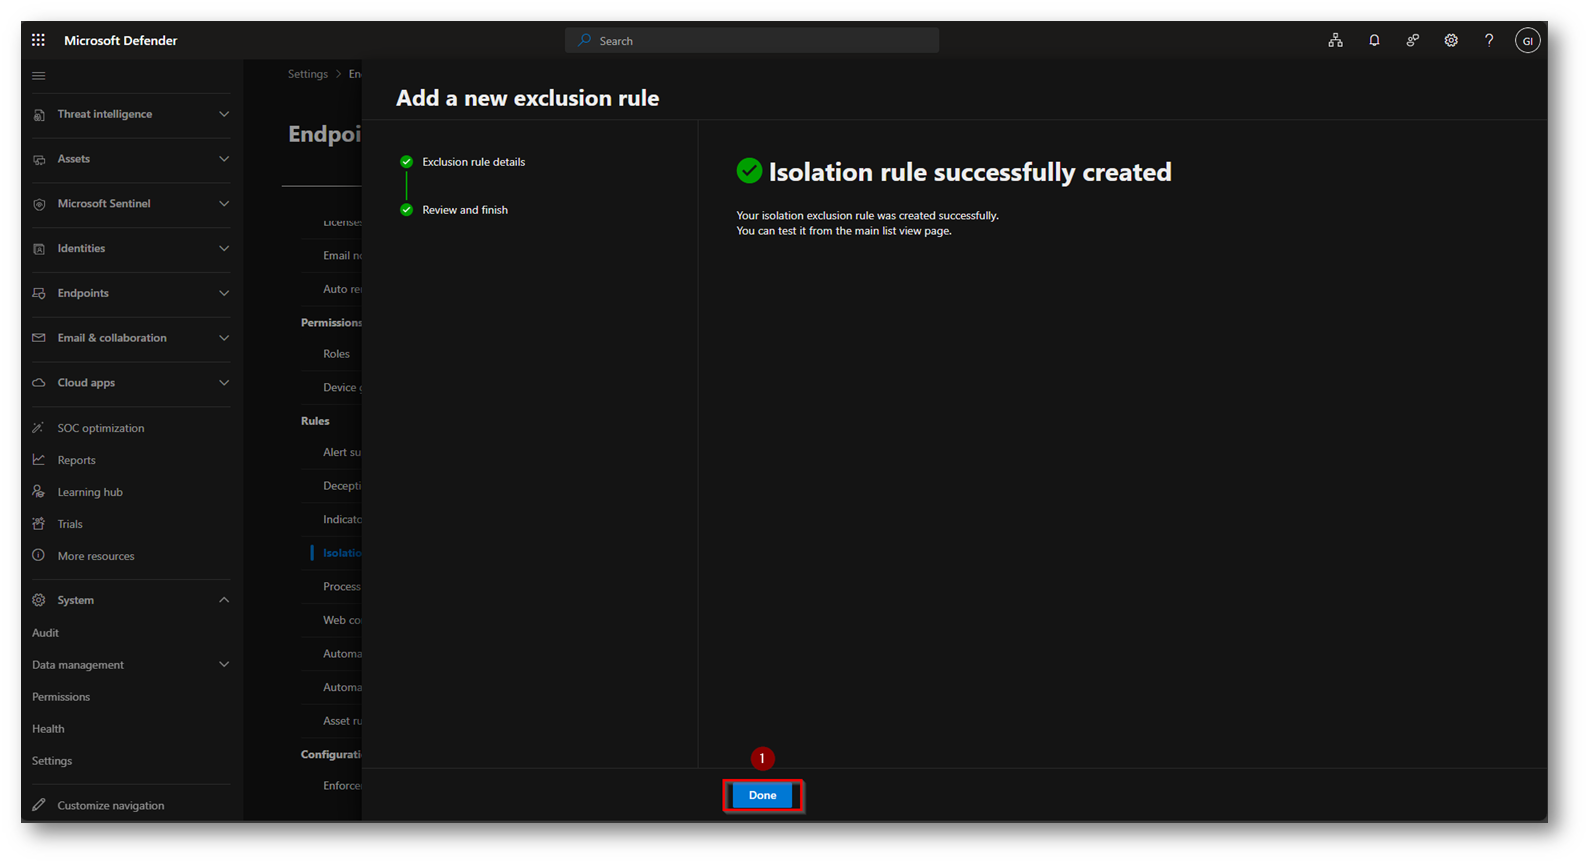
Task: Select Trials in the navigation
Action: pos(70,524)
